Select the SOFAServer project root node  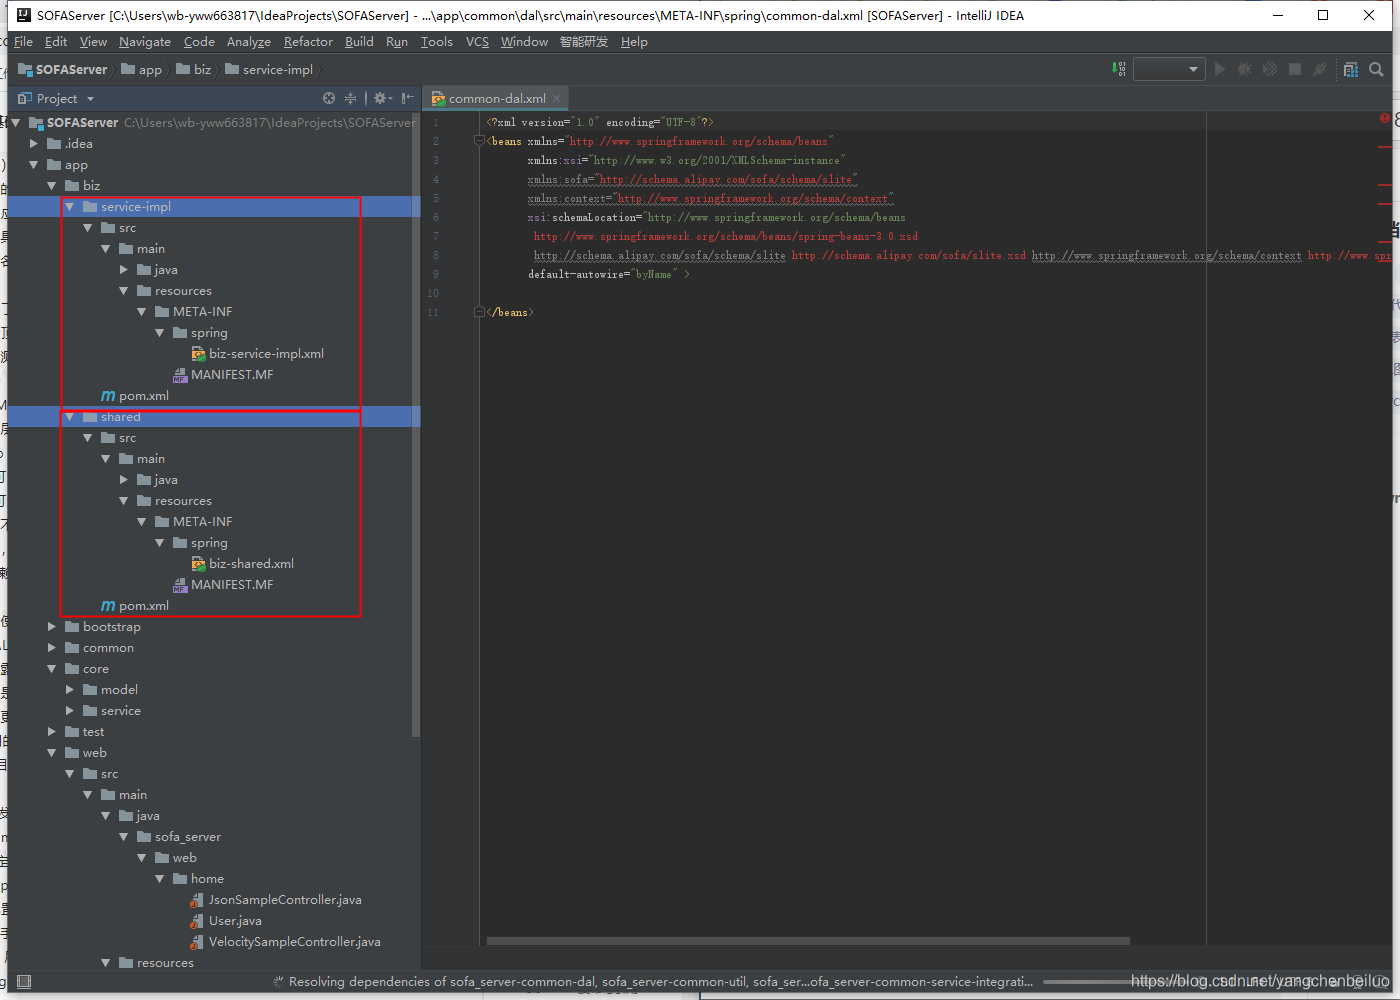tap(74, 123)
